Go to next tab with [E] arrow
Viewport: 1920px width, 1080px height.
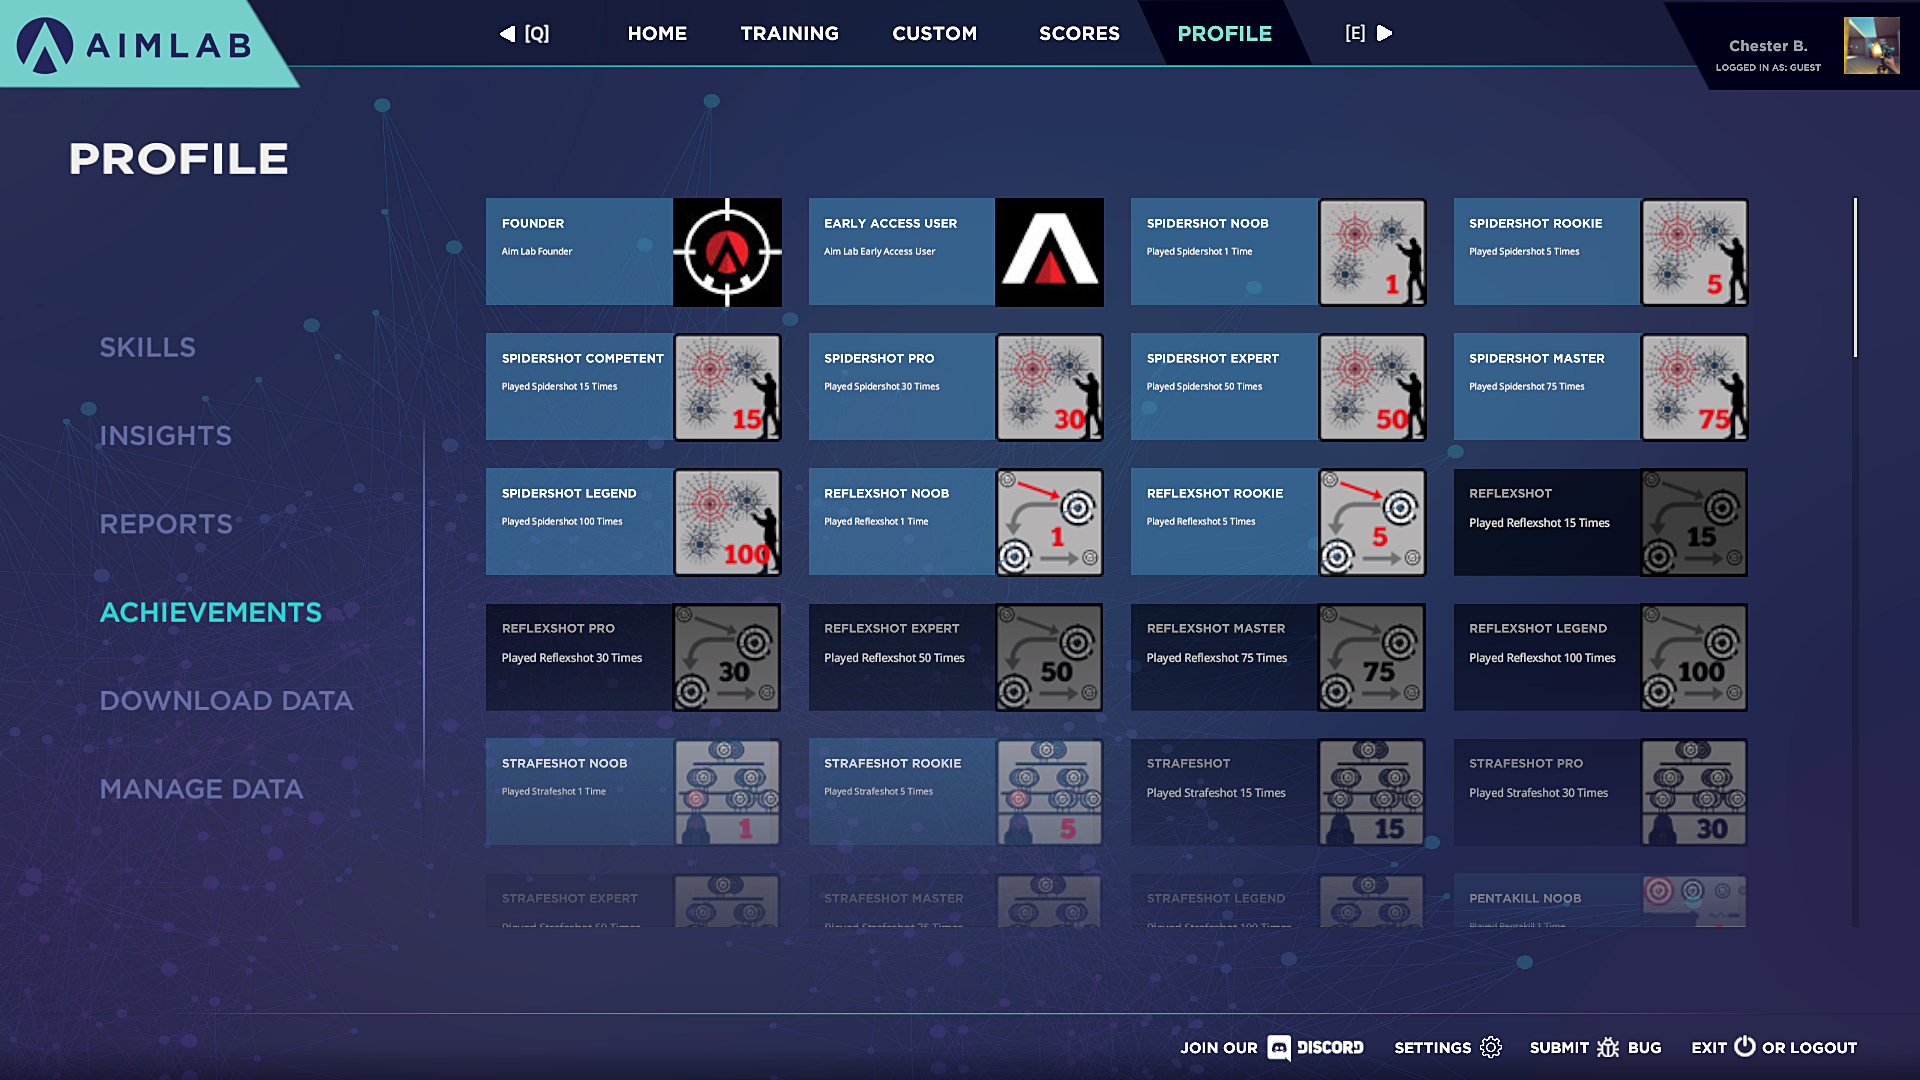[1385, 34]
